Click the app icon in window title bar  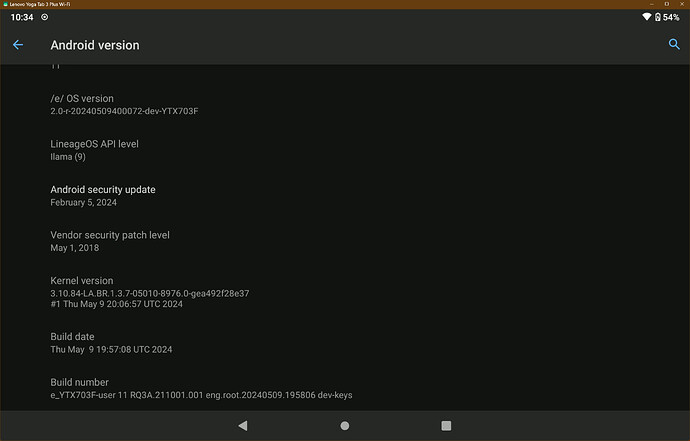[5, 4]
